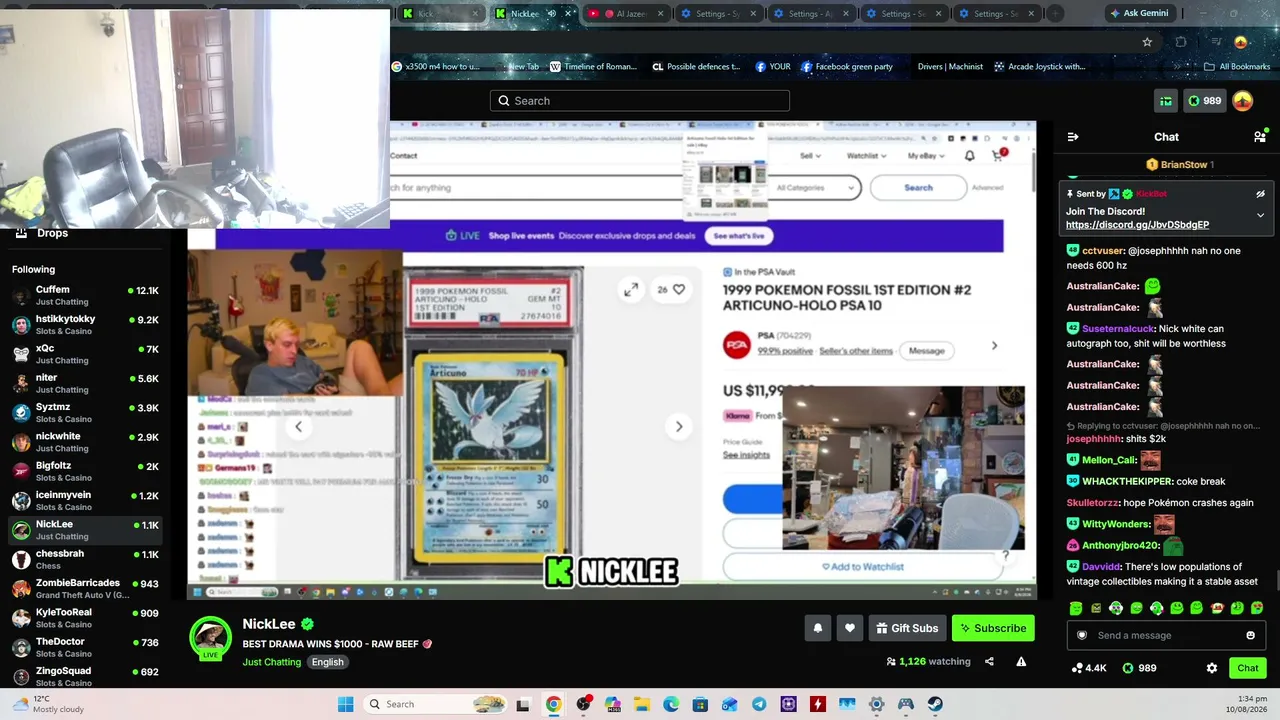Click the green icon beside the KICKs balance
The height and width of the screenshot is (720, 1280).
(x=1166, y=101)
